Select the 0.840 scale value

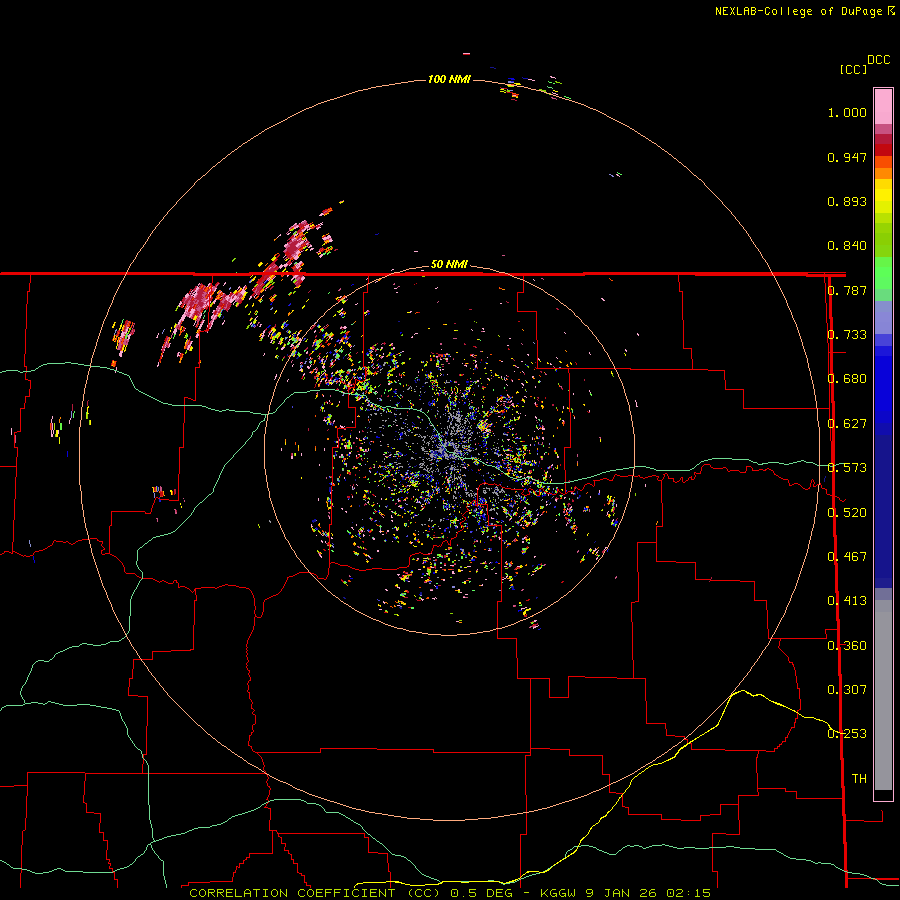[847, 246]
